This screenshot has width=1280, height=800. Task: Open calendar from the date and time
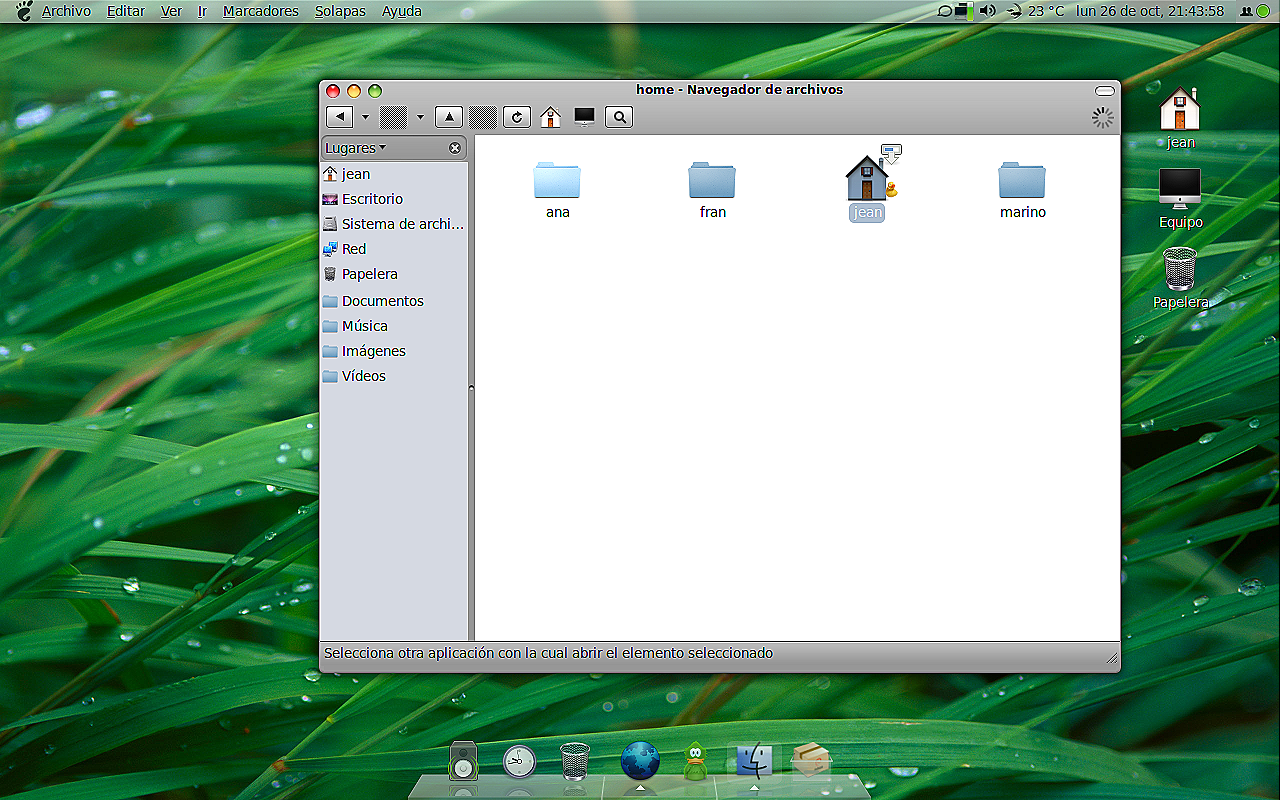(1150, 11)
